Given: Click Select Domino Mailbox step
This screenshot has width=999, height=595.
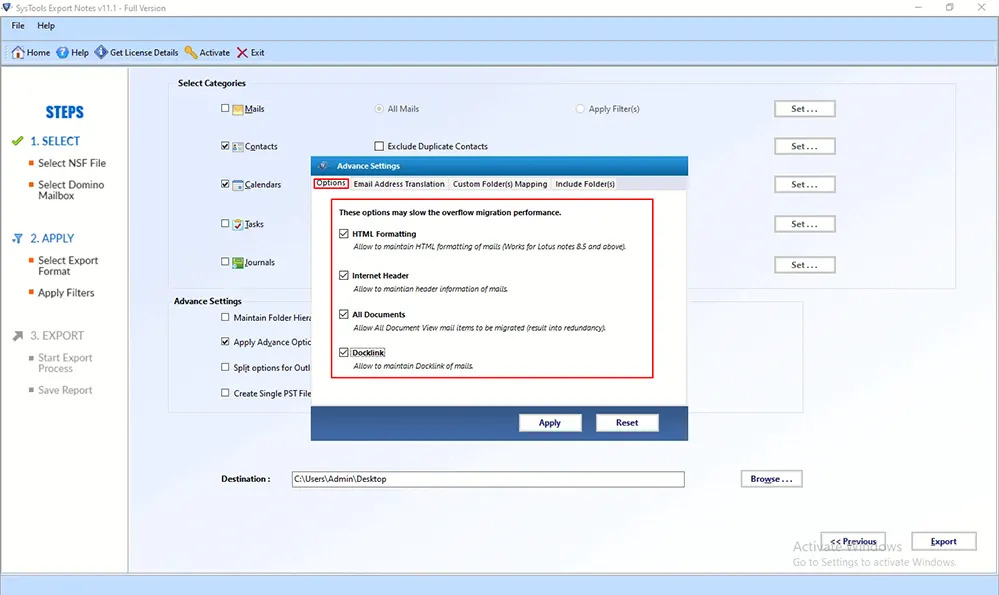Looking at the screenshot, I should [71, 190].
